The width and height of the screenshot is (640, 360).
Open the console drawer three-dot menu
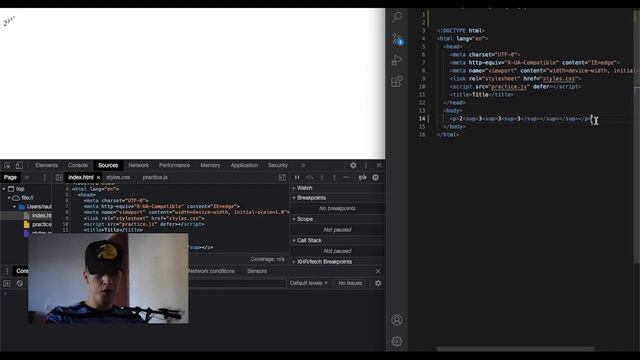(x=7, y=271)
